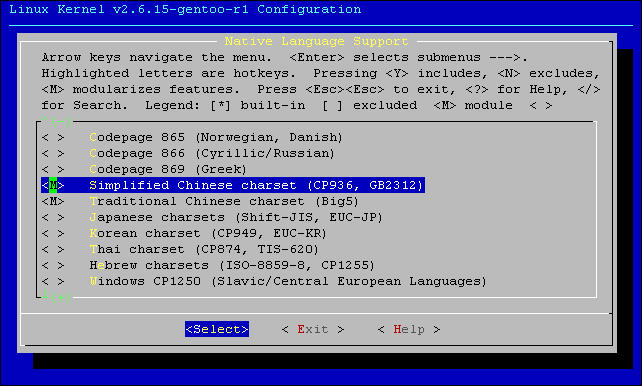The height and width of the screenshot is (386, 642).
Task: Toggle the <M> marker for Traditional Chinese
Action: 53,201
